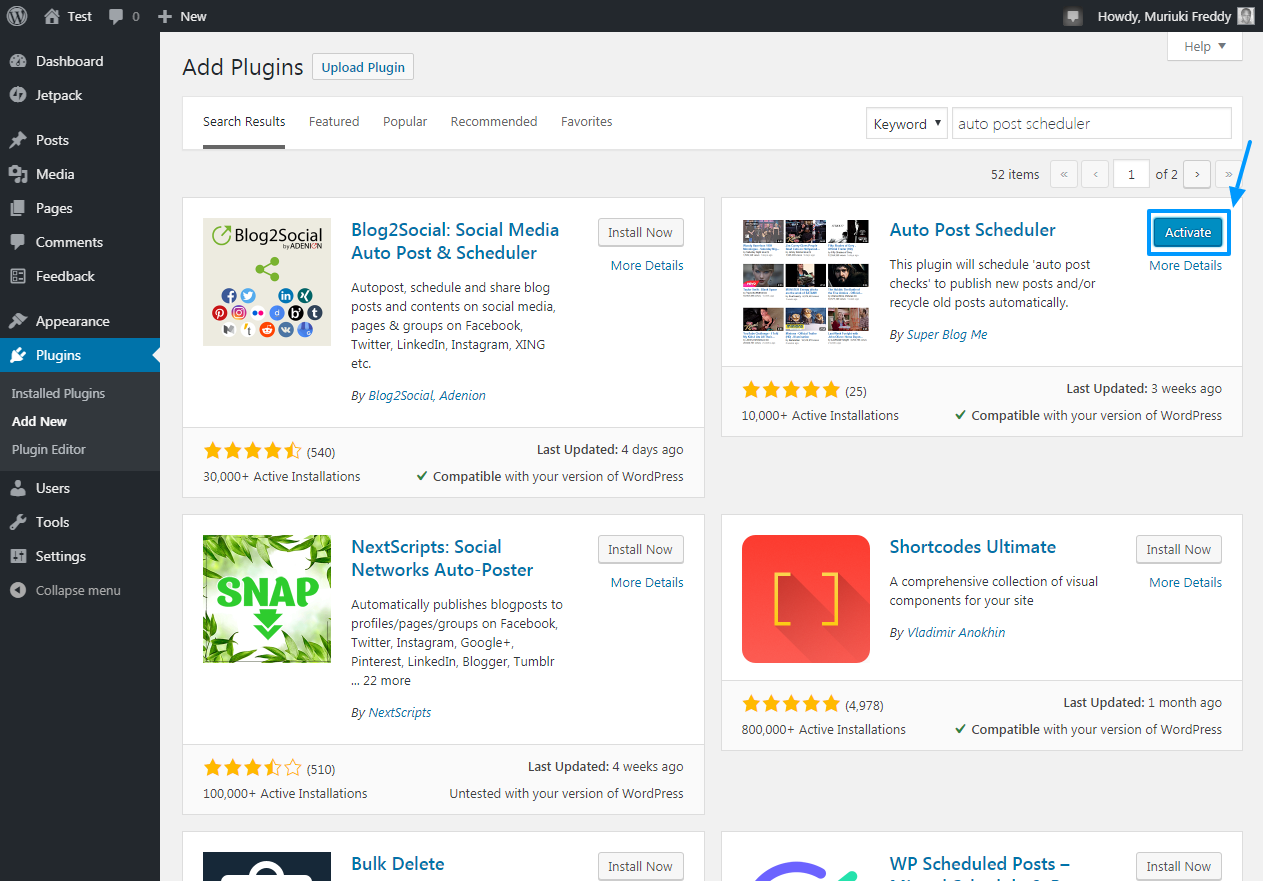Open More Details for Auto Post Scheduler
1263x881 pixels.
[1185, 265]
